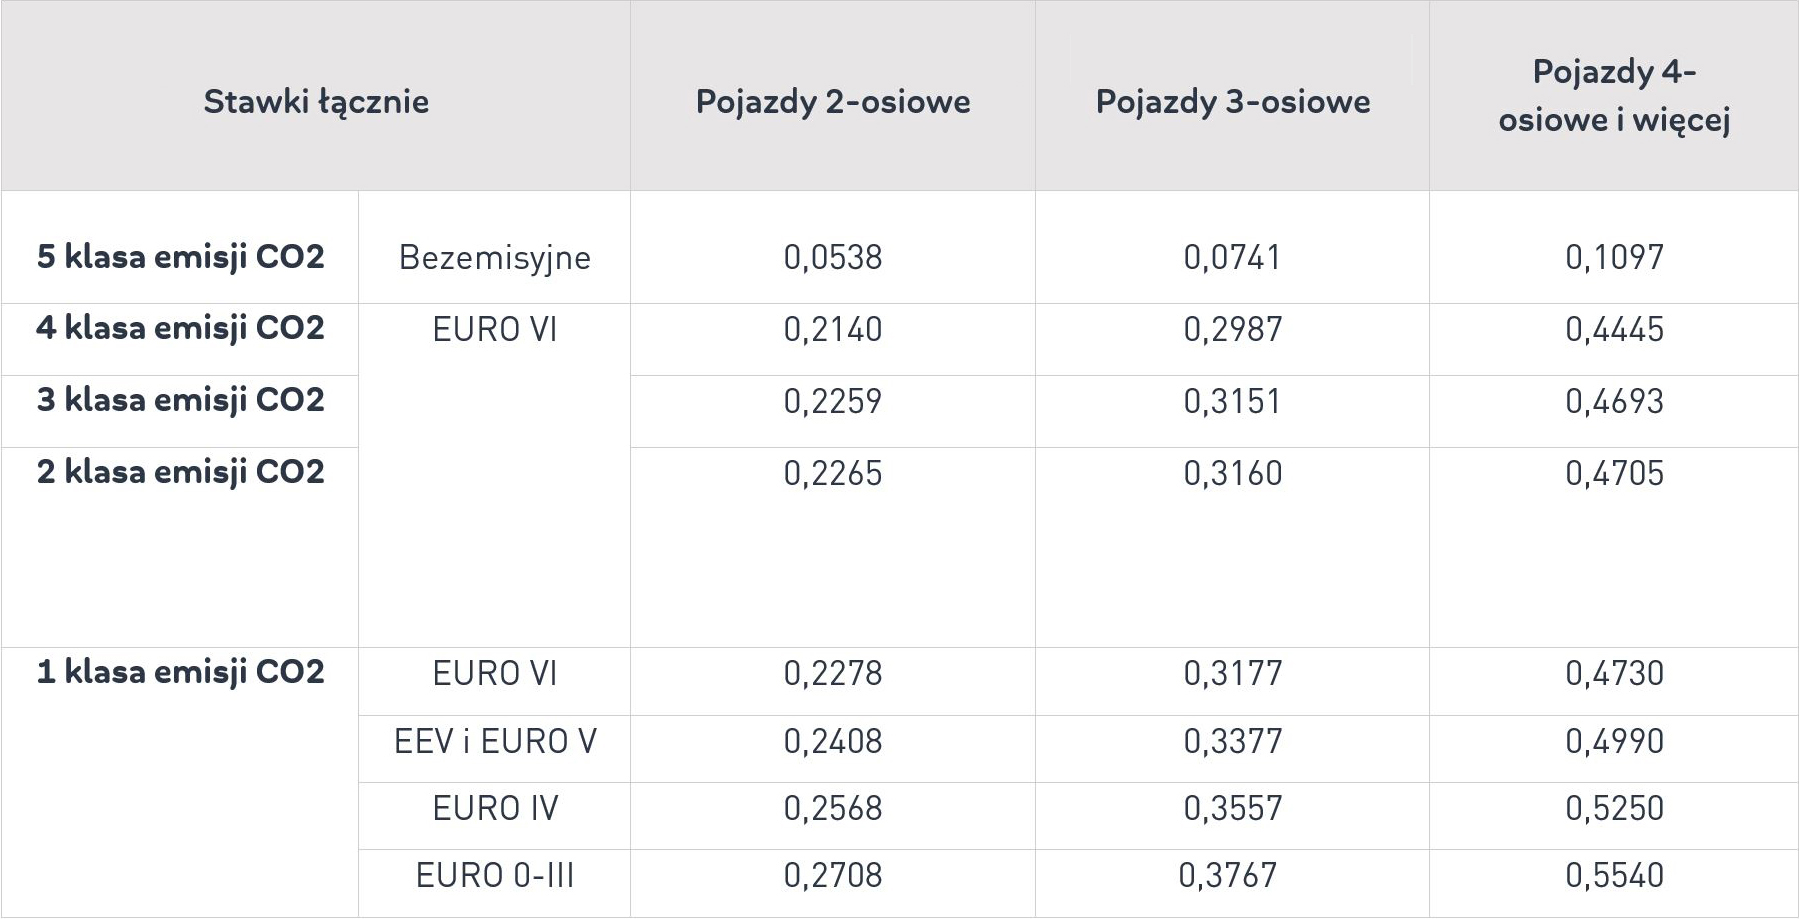Select the 'Pojazdy 2-osiowe' column header

(x=833, y=102)
